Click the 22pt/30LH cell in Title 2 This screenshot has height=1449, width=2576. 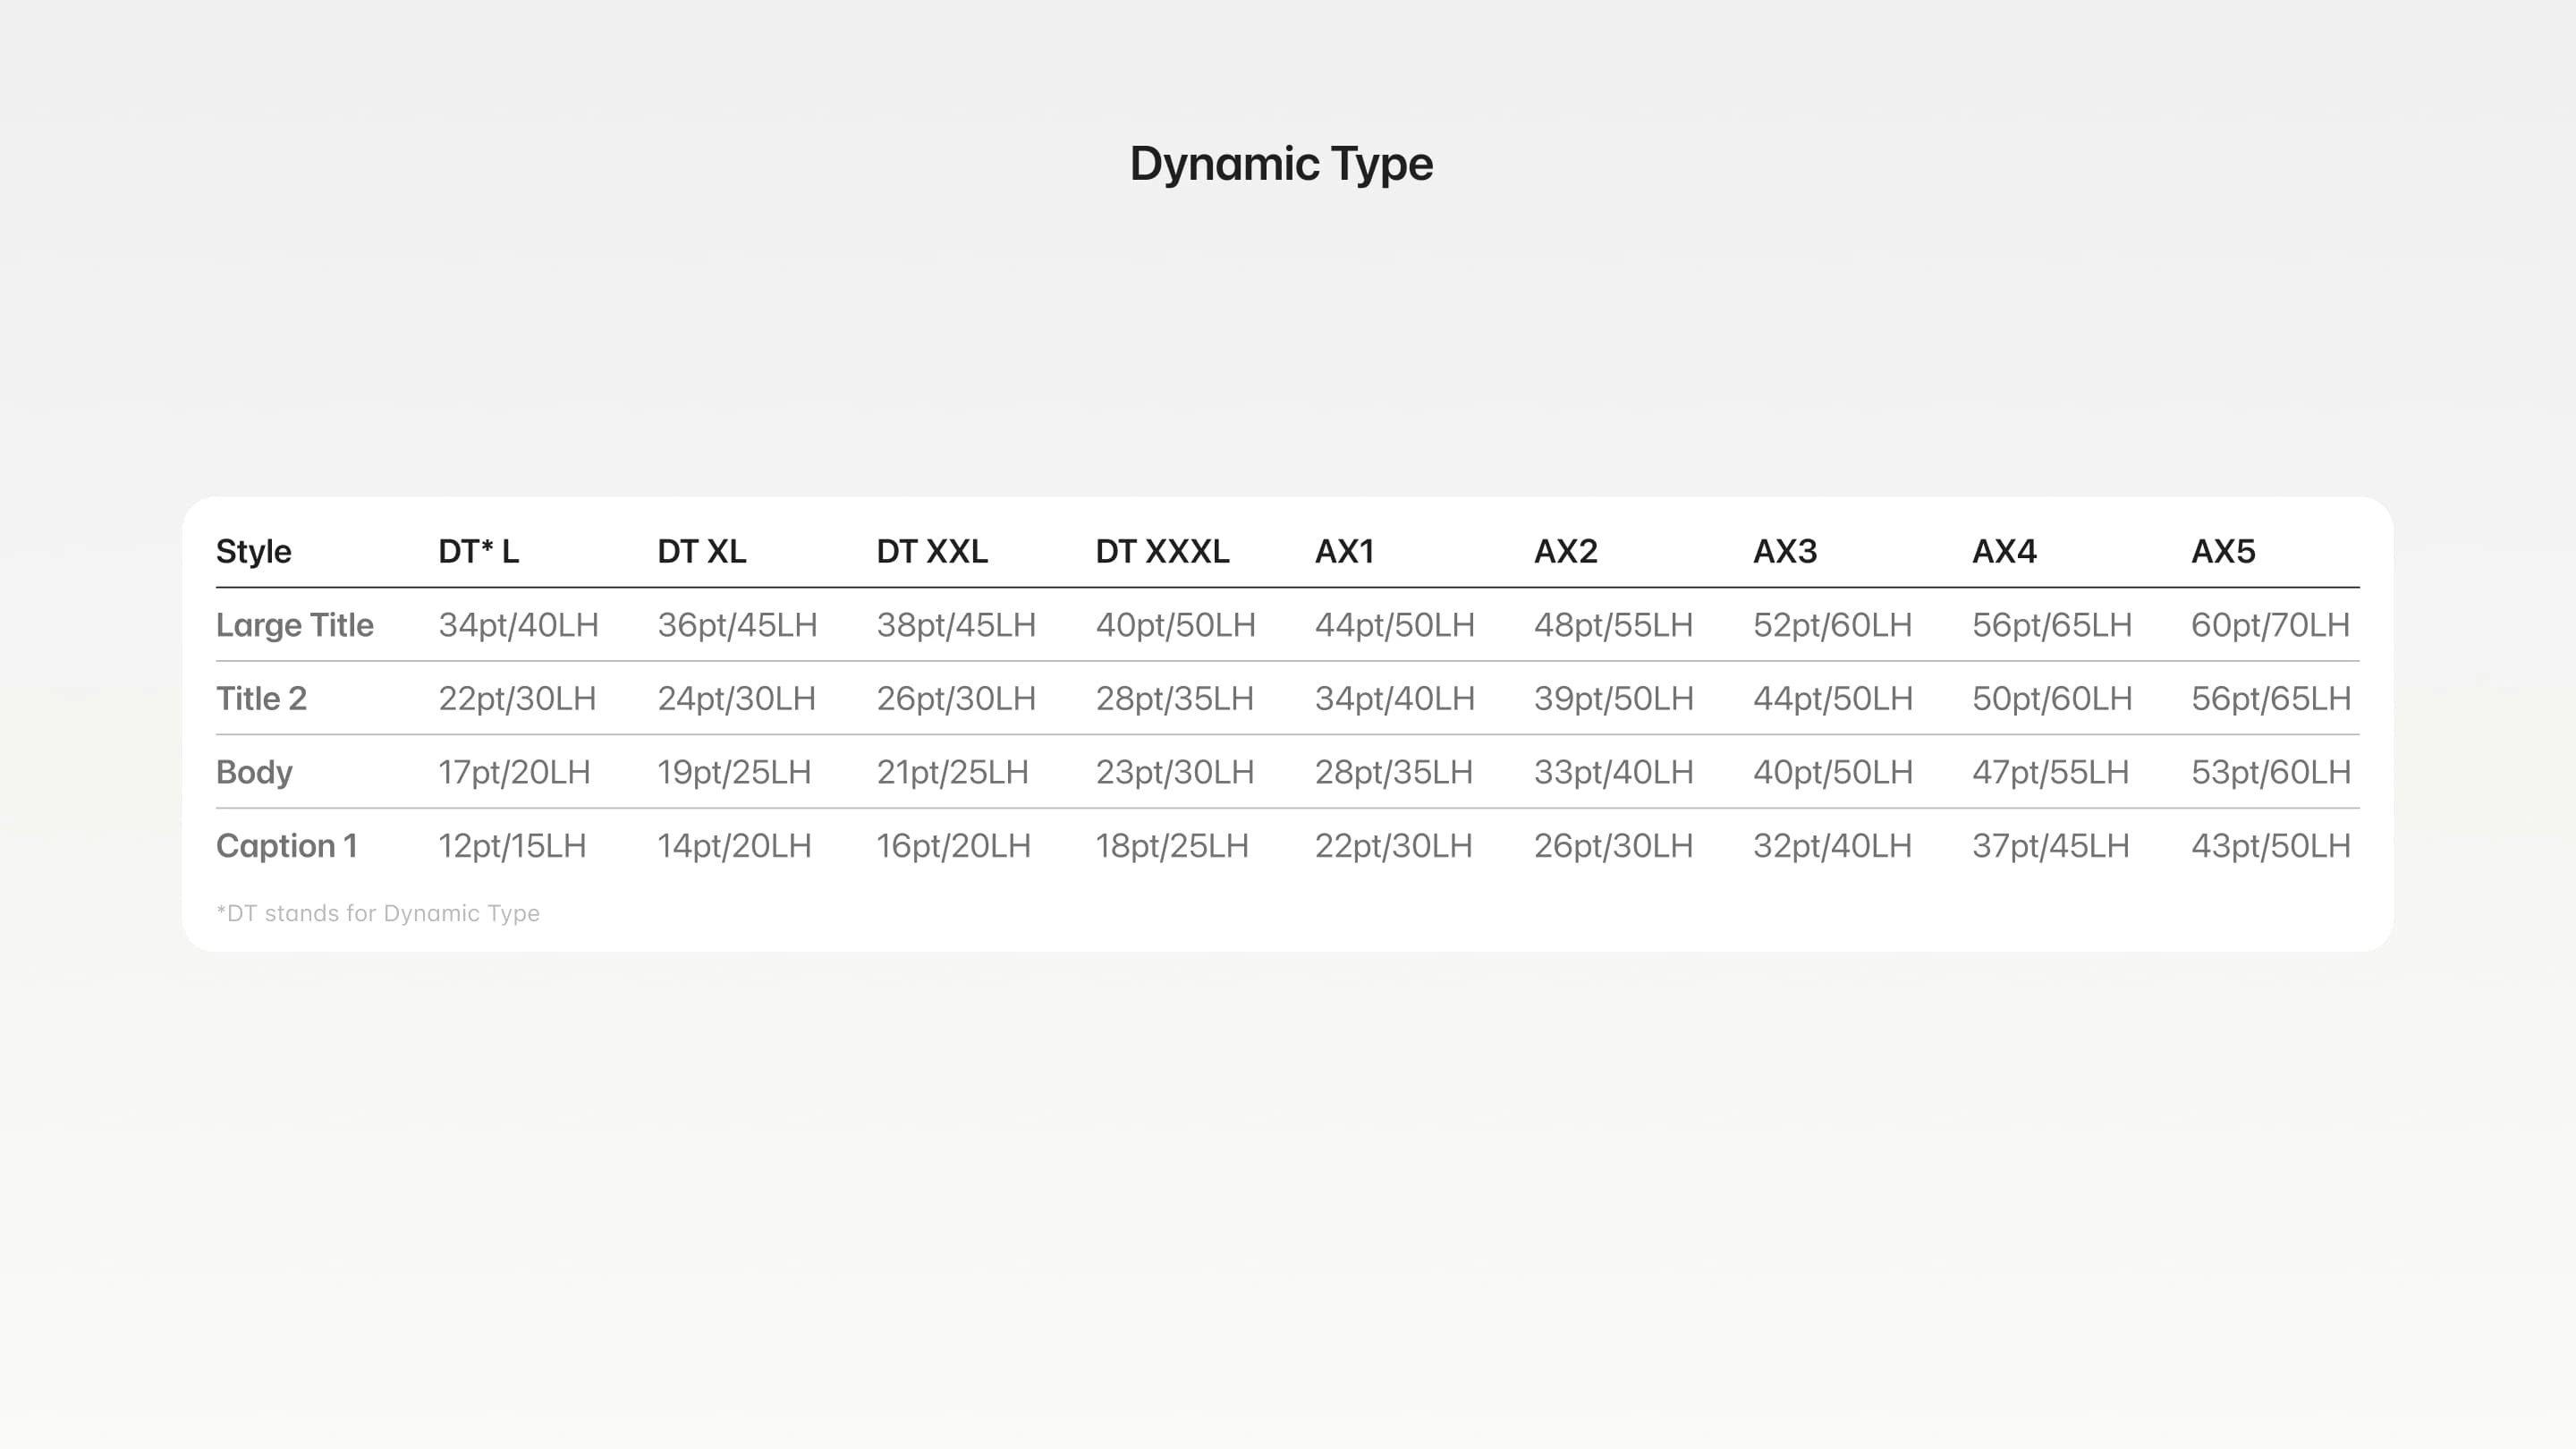point(518,698)
